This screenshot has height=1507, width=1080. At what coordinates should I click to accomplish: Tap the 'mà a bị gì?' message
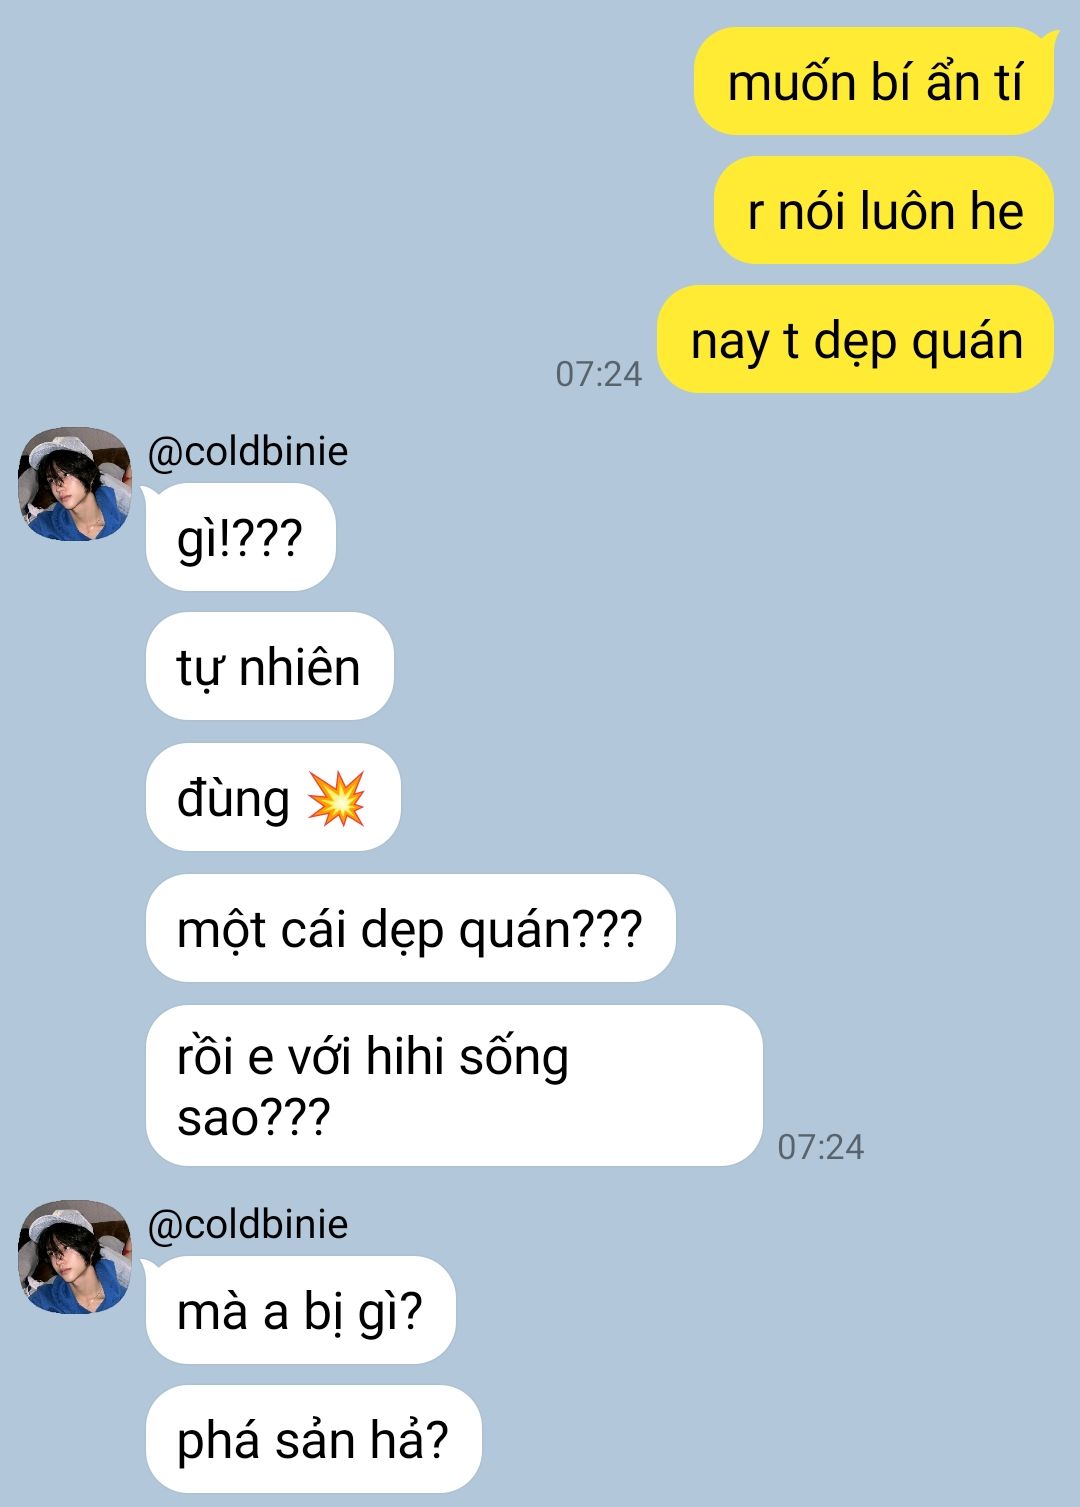(300, 1311)
